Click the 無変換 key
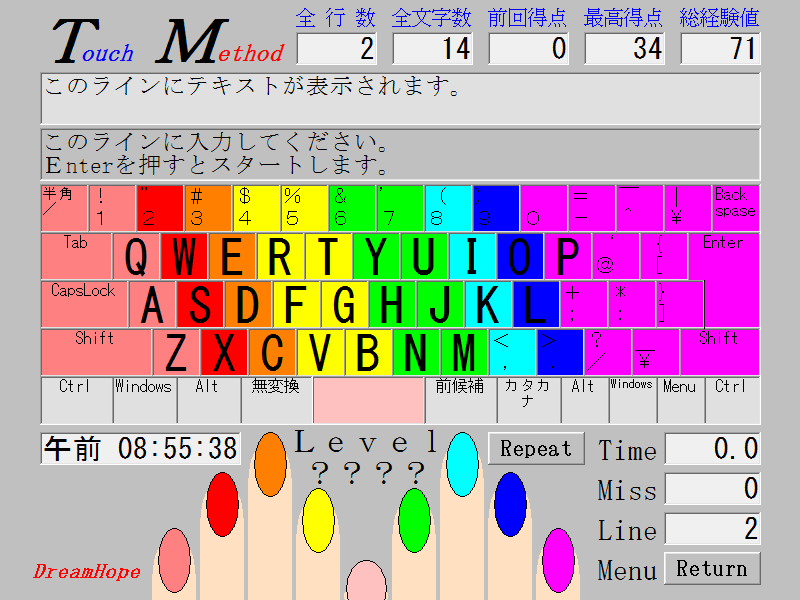800x600 pixels. click(276, 400)
